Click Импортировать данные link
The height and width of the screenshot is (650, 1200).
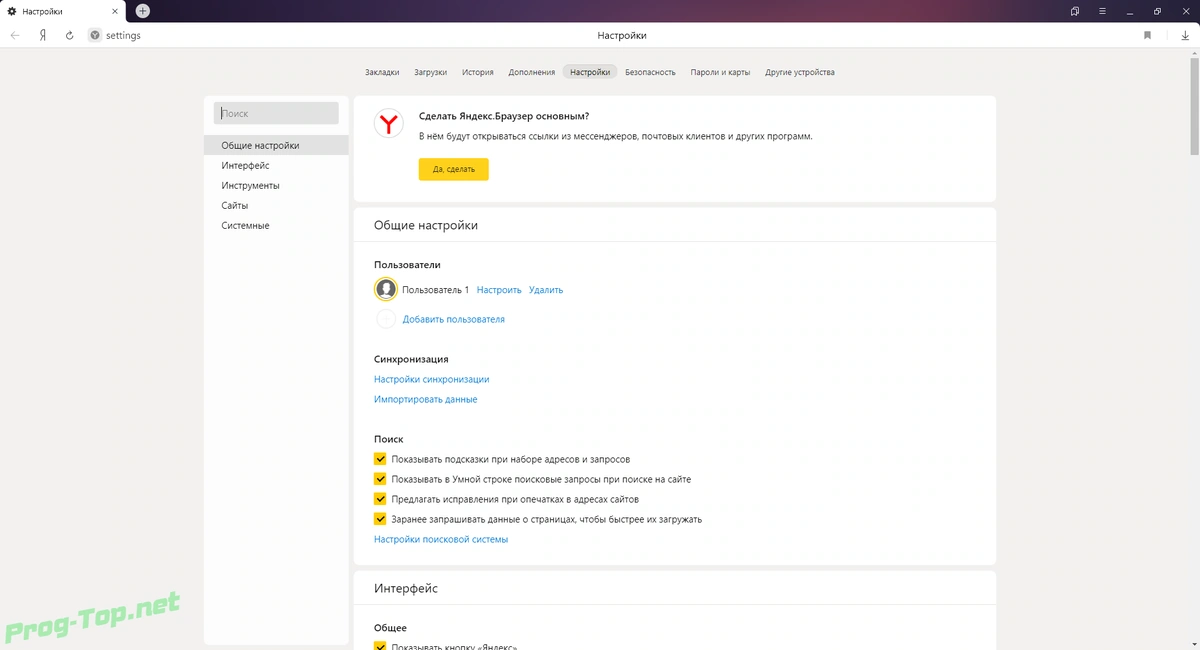click(x=426, y=400)
